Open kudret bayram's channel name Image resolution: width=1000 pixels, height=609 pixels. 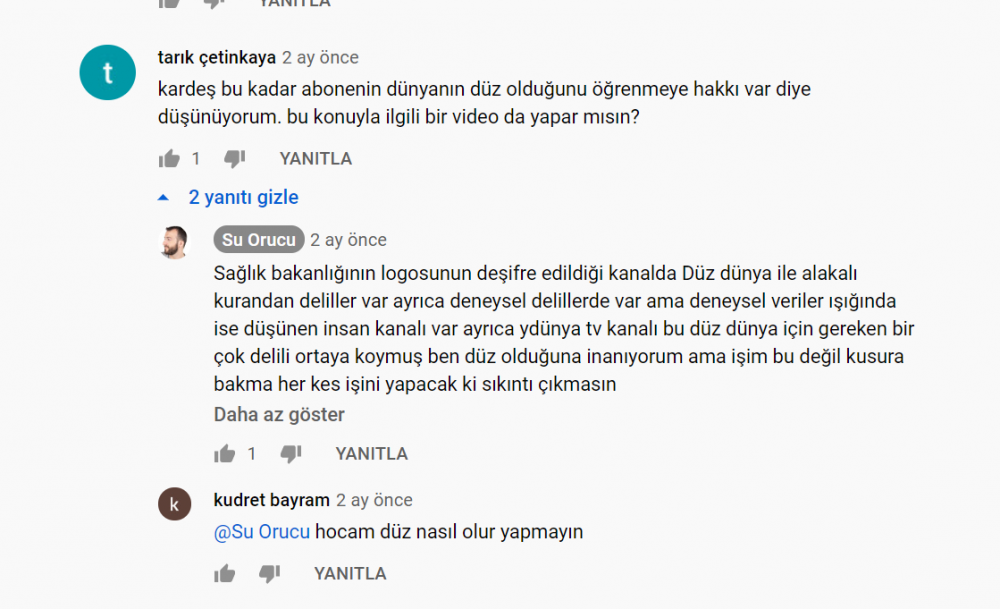pos(272,500)
